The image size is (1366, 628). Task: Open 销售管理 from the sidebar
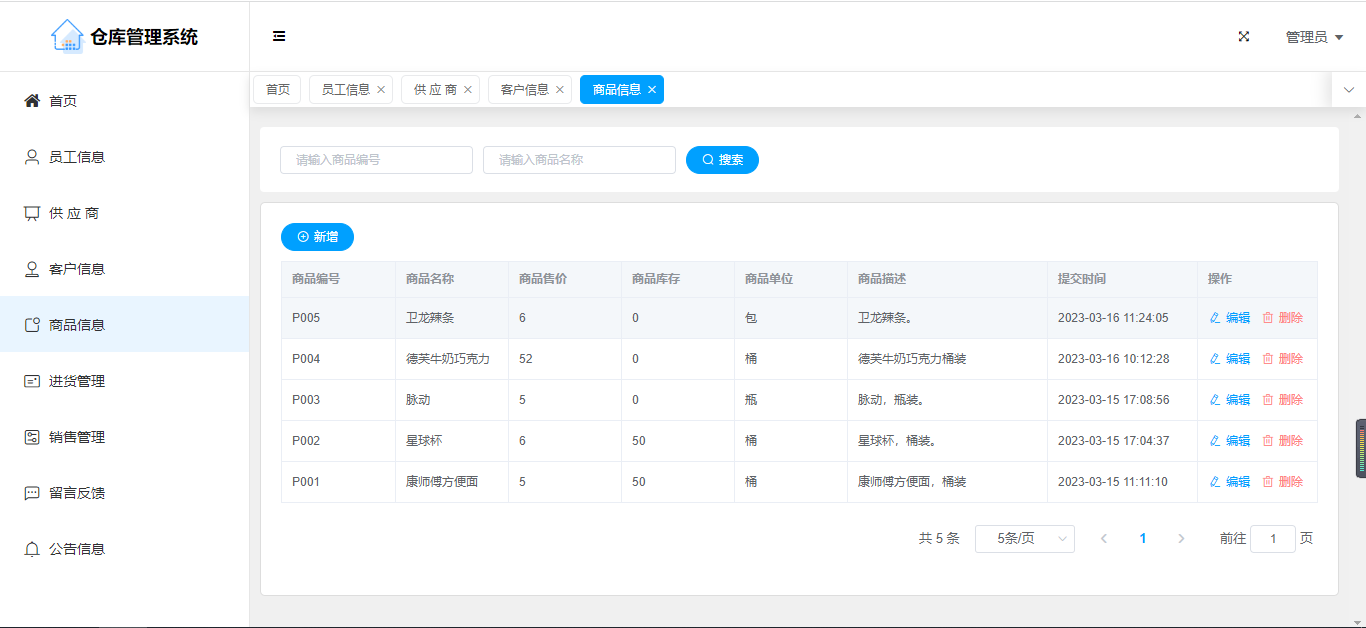point(77,437)
